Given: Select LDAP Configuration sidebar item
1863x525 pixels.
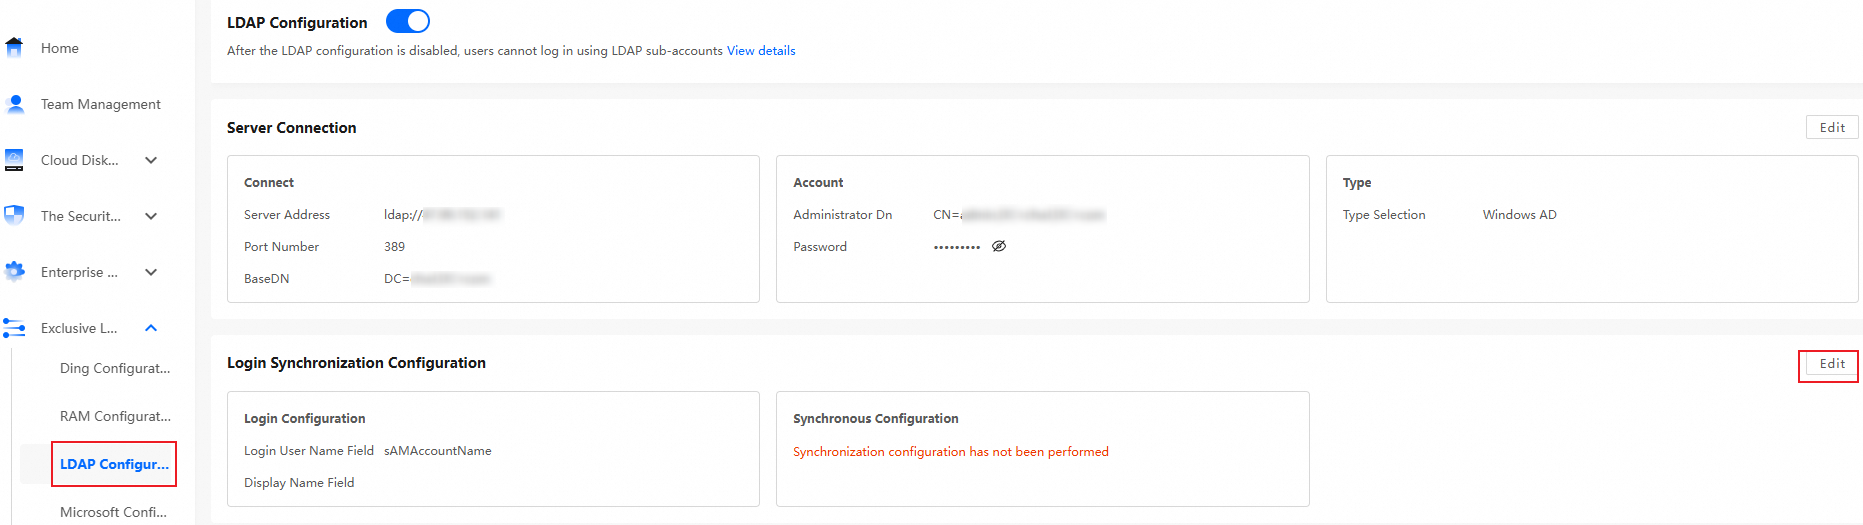Looking at the screenshot, I should pyautogui.click(x=114, y=464).
